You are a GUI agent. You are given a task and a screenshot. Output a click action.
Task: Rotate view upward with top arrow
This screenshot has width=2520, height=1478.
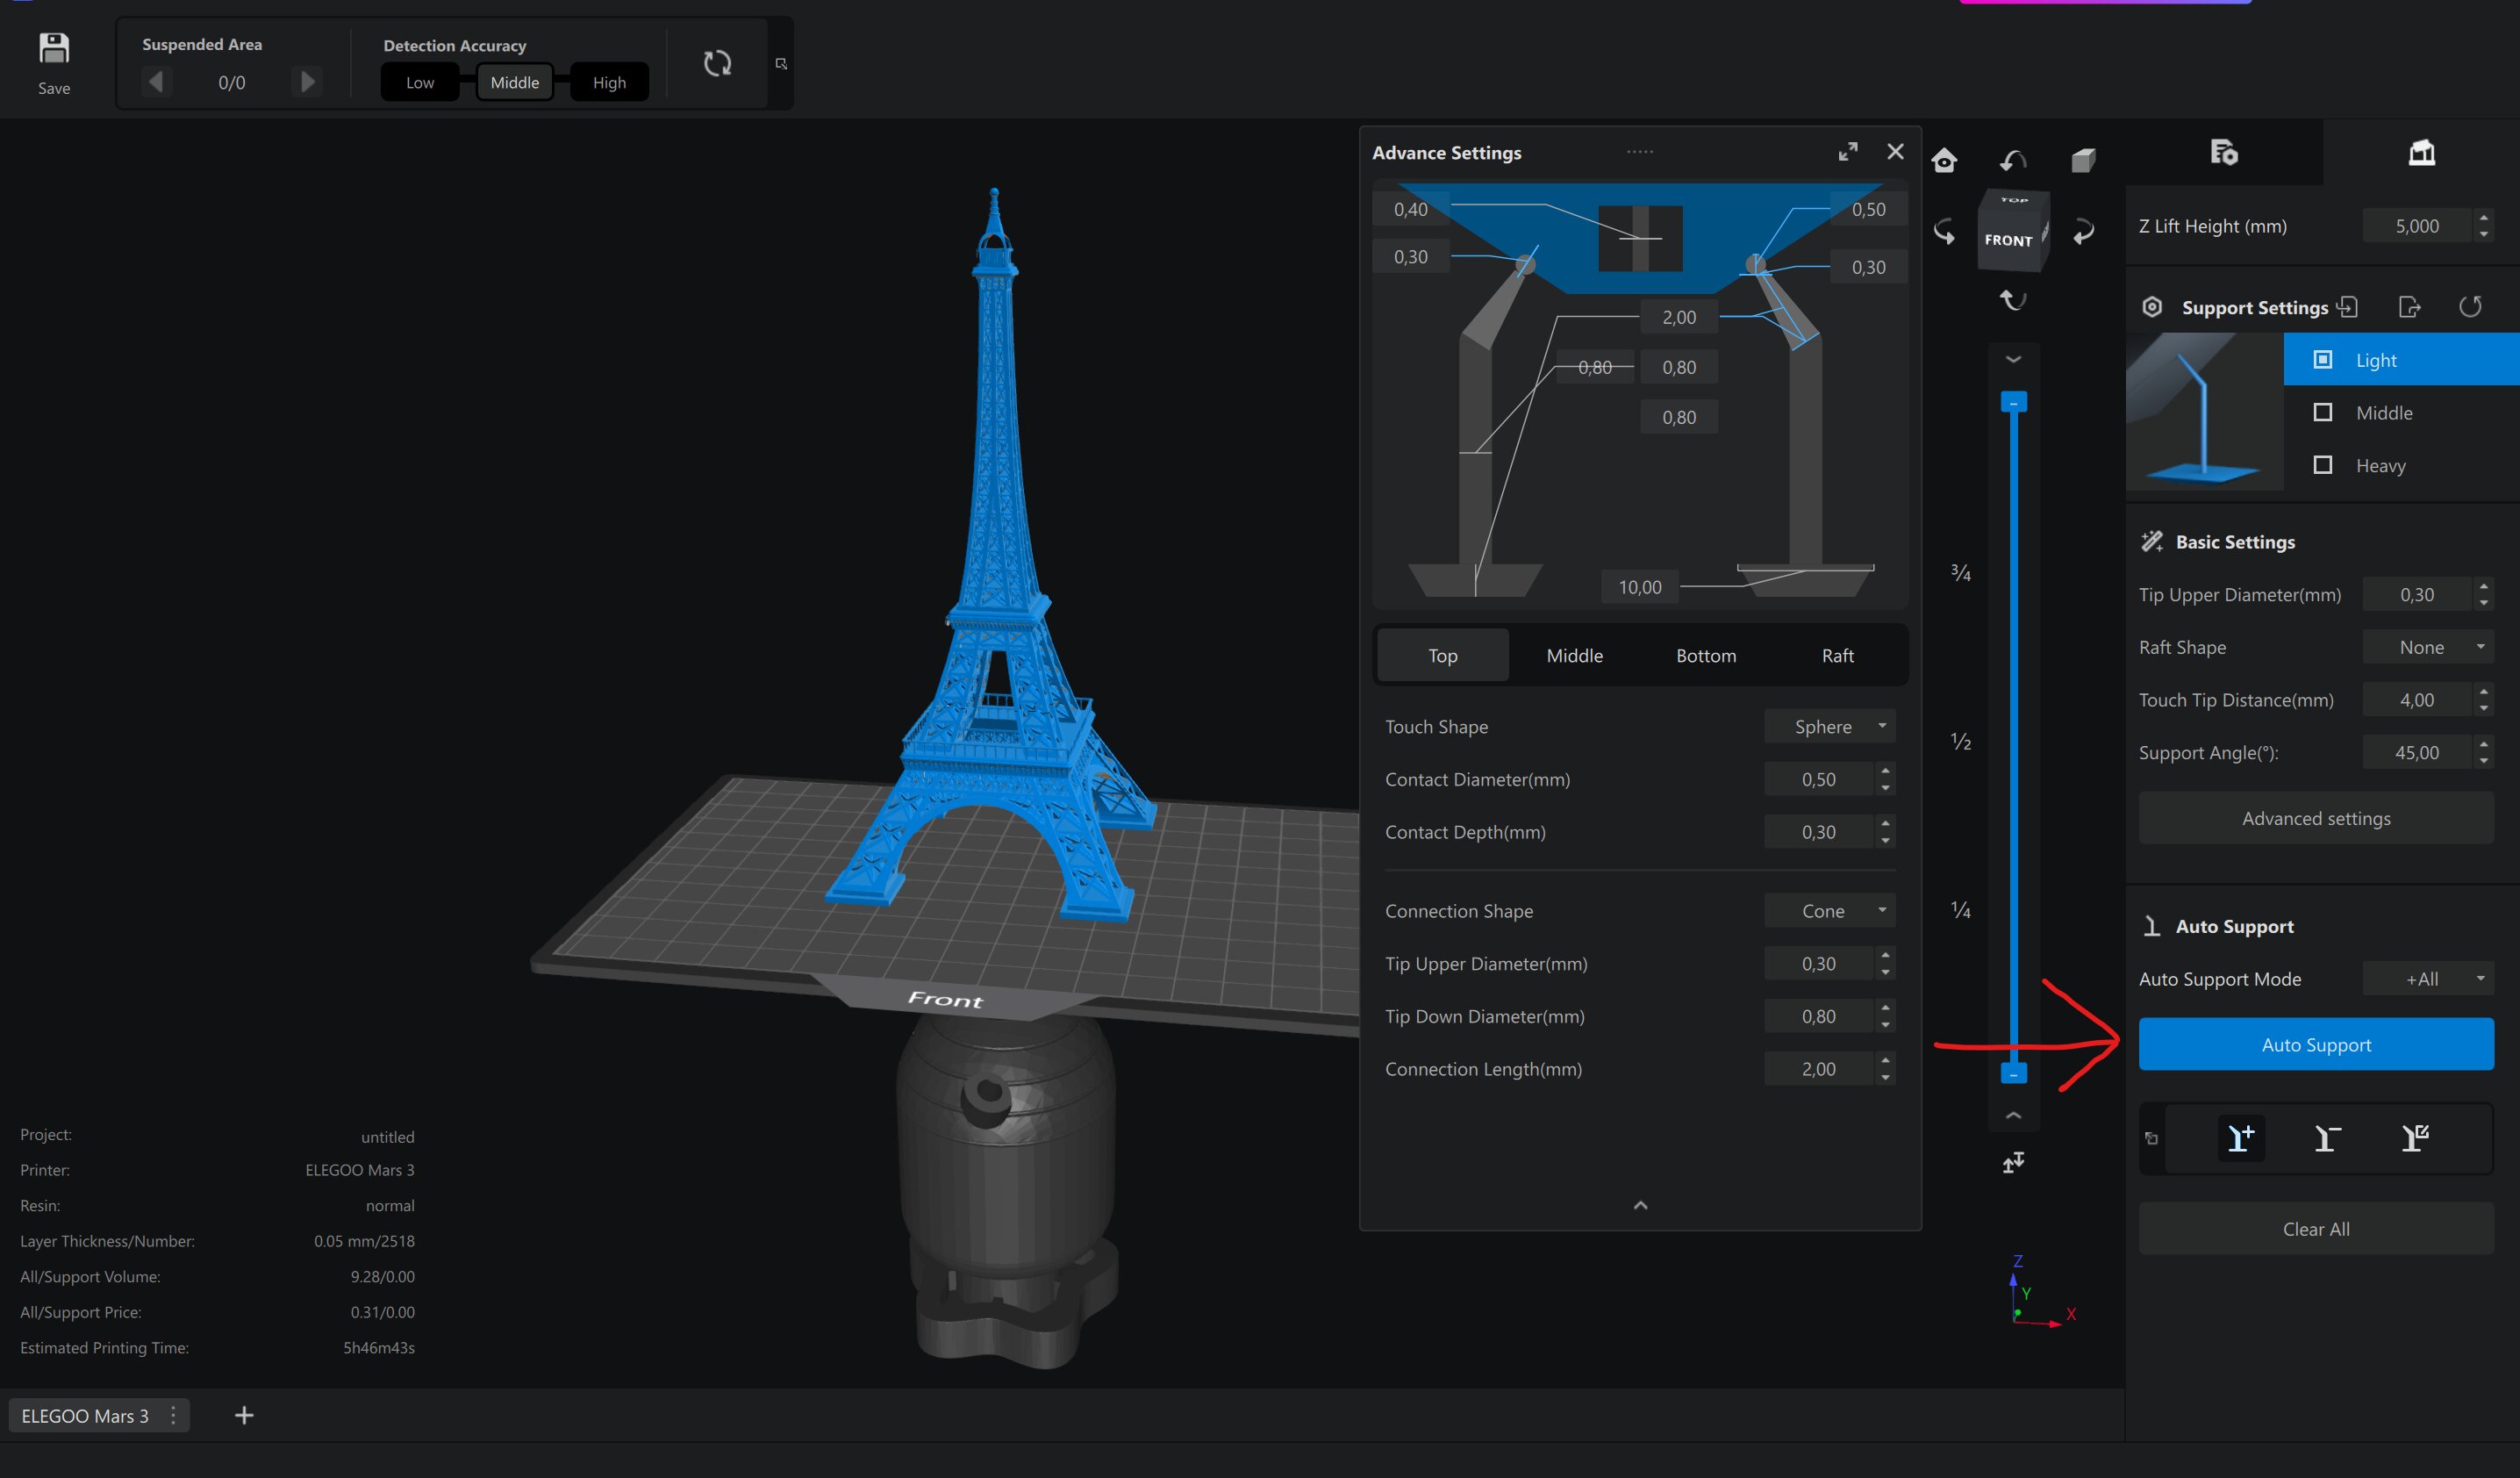pyautogui.click(x=2013, y=160)
